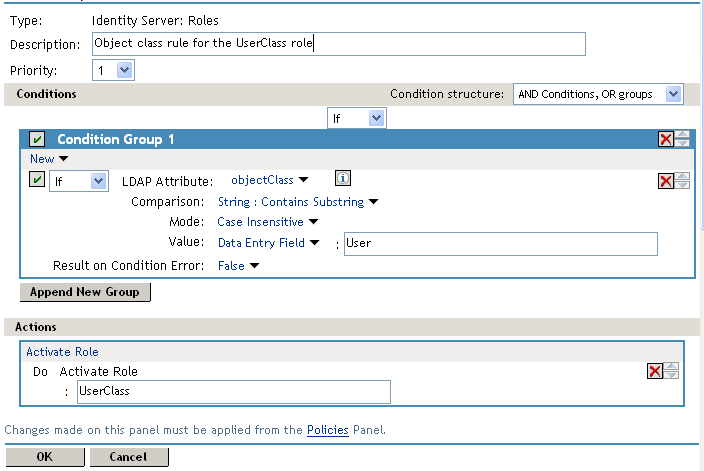Open the New menu in Condition Group

(49, 159)
